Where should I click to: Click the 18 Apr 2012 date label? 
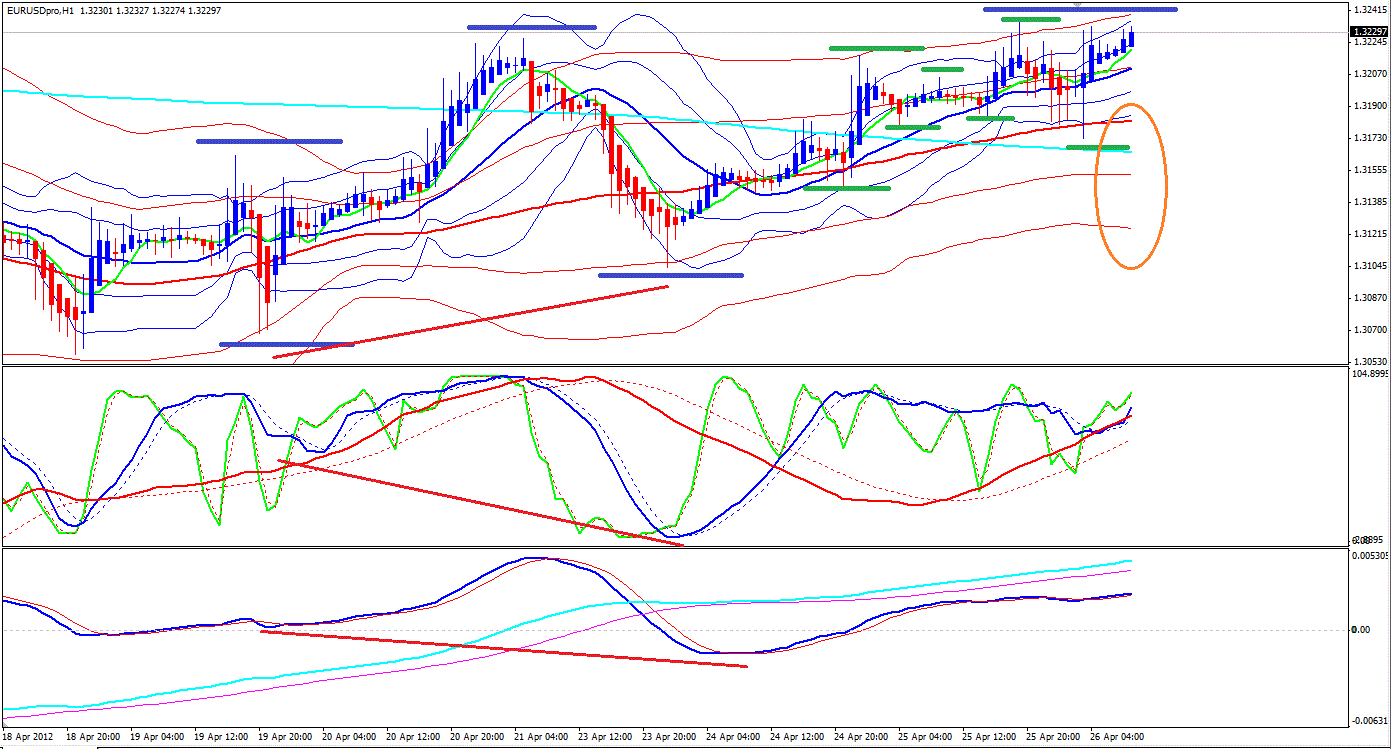[27, 736]
